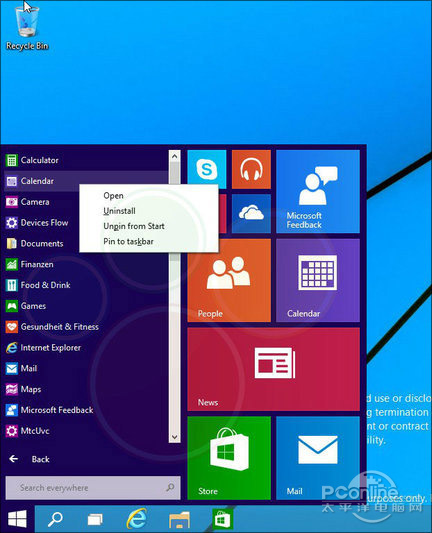432x533 pixels.
Task: Click the highlighted Calendar list entry
Action: [86, 181]
